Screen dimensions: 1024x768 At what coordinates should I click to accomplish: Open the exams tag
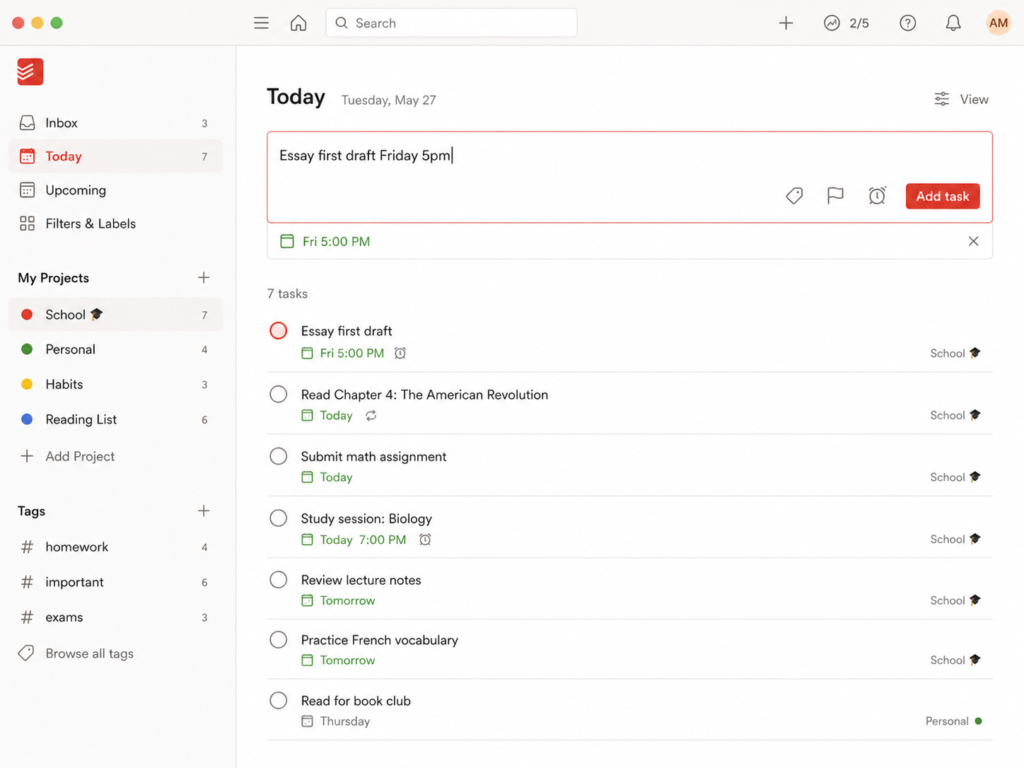point(116,617)
